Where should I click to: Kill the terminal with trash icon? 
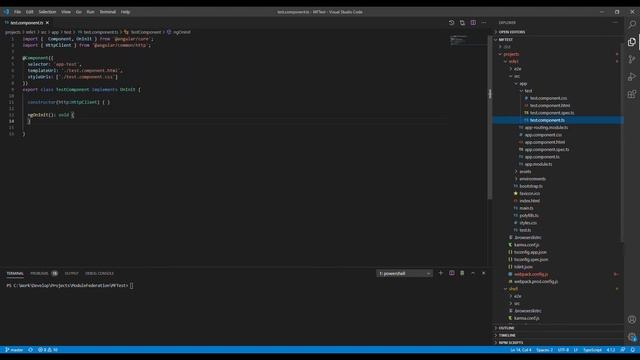462,273
